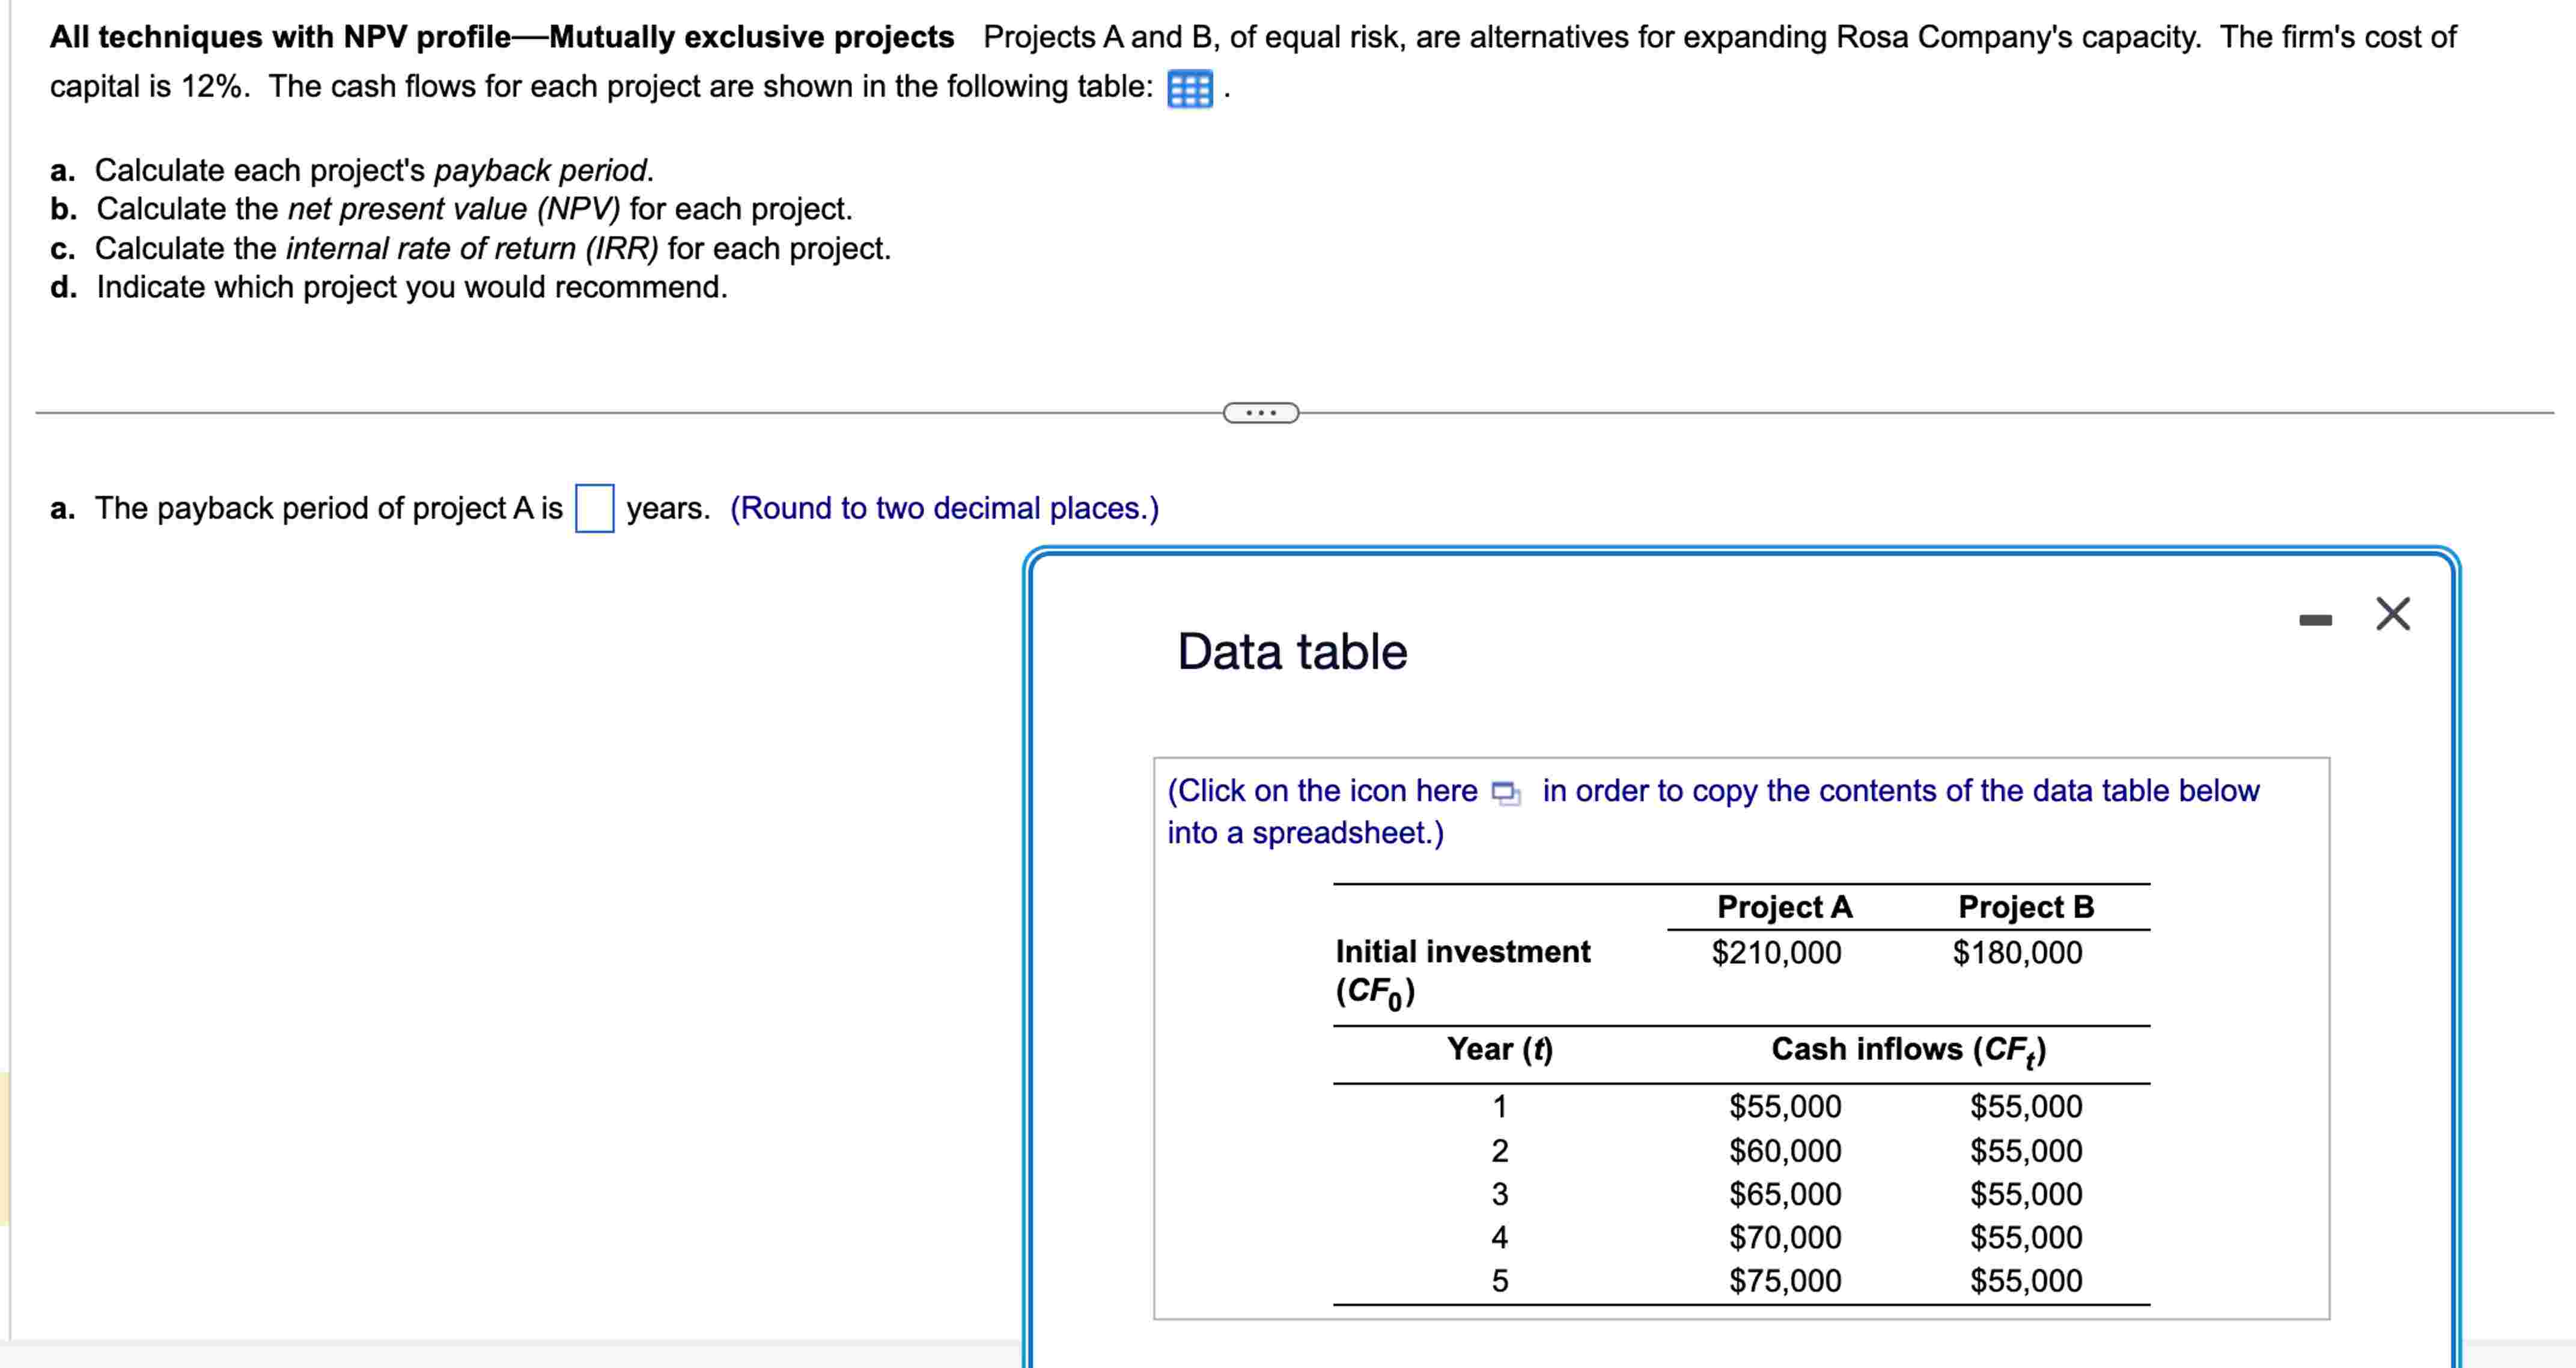
Task: Click the copy-to-spreadsheet icon
Action: click(x=1505, y=793)
